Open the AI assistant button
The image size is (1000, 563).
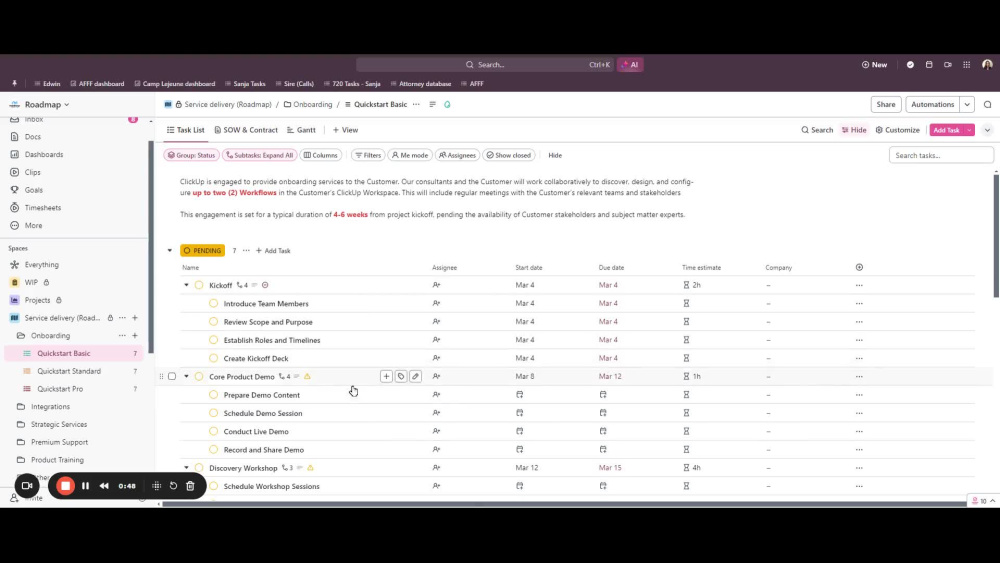(630, 64)
